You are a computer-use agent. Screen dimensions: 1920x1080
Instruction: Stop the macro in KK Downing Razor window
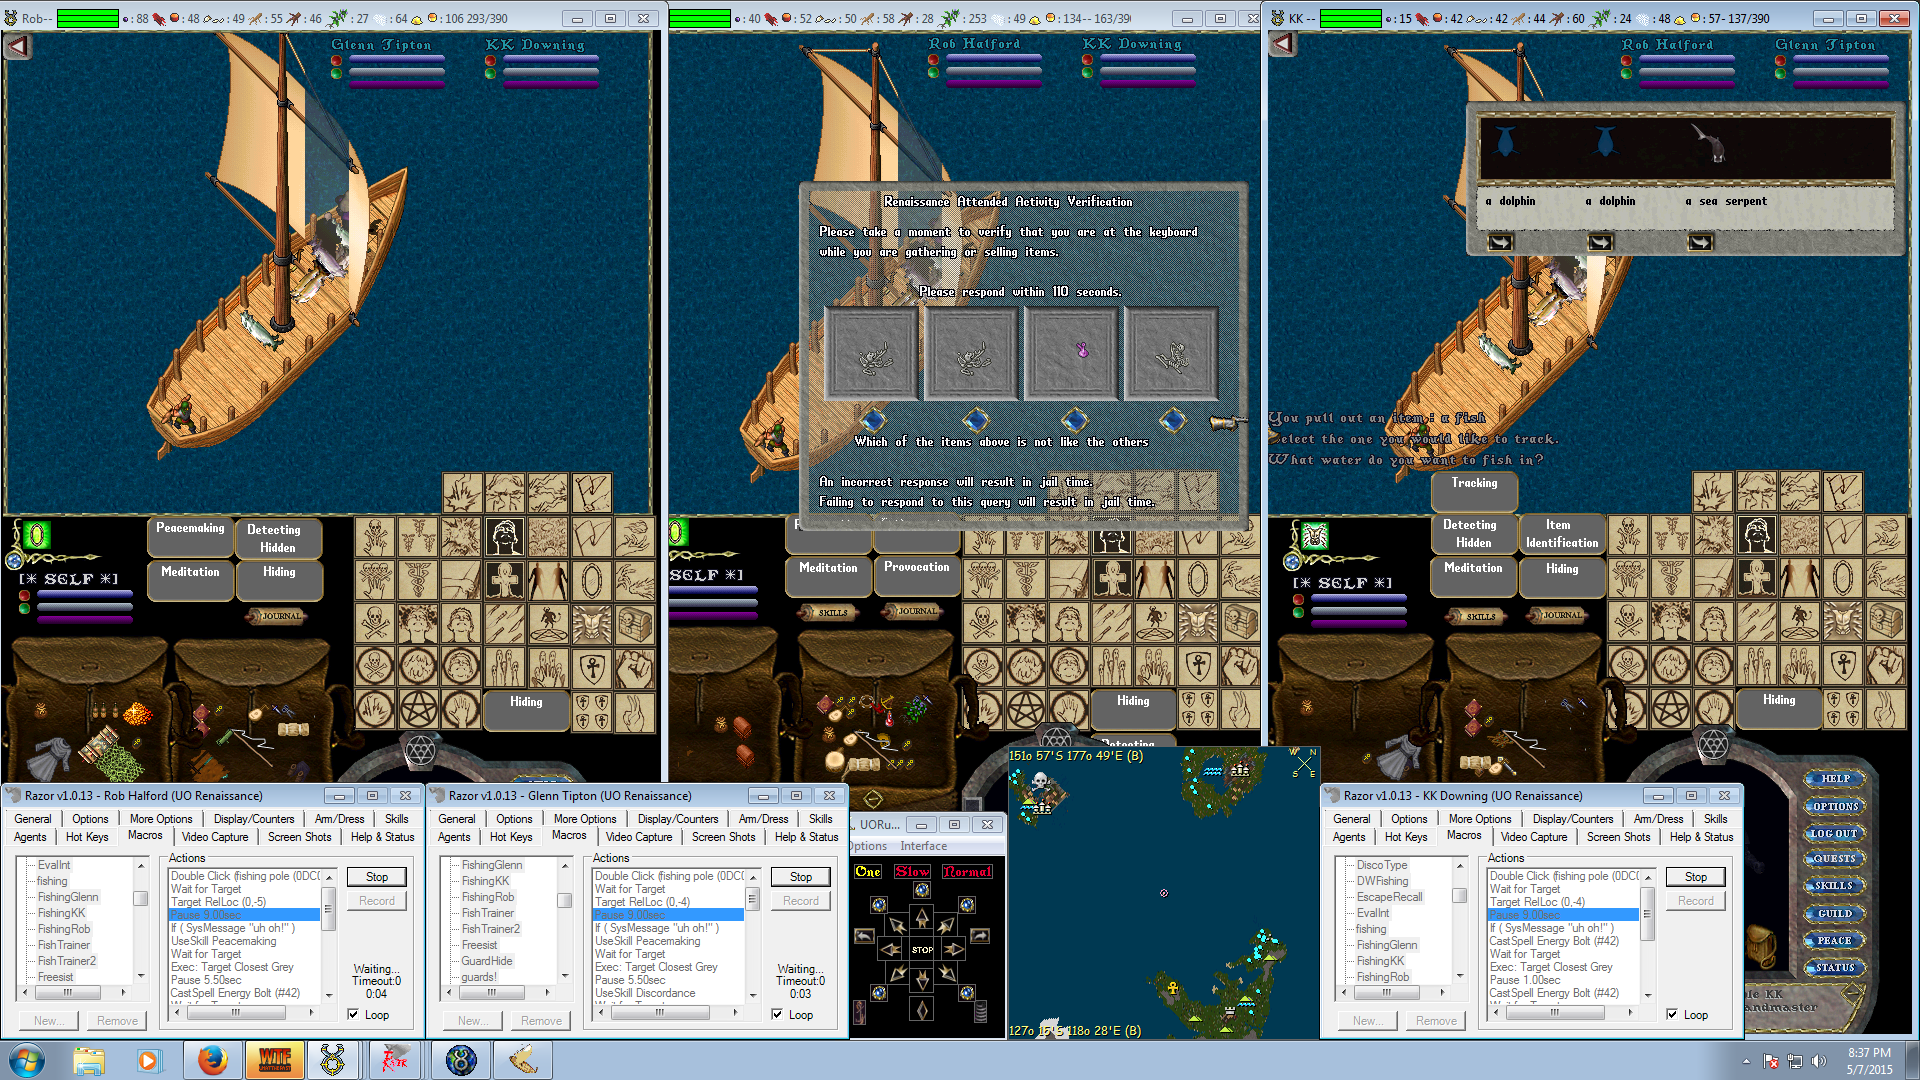1696,877
